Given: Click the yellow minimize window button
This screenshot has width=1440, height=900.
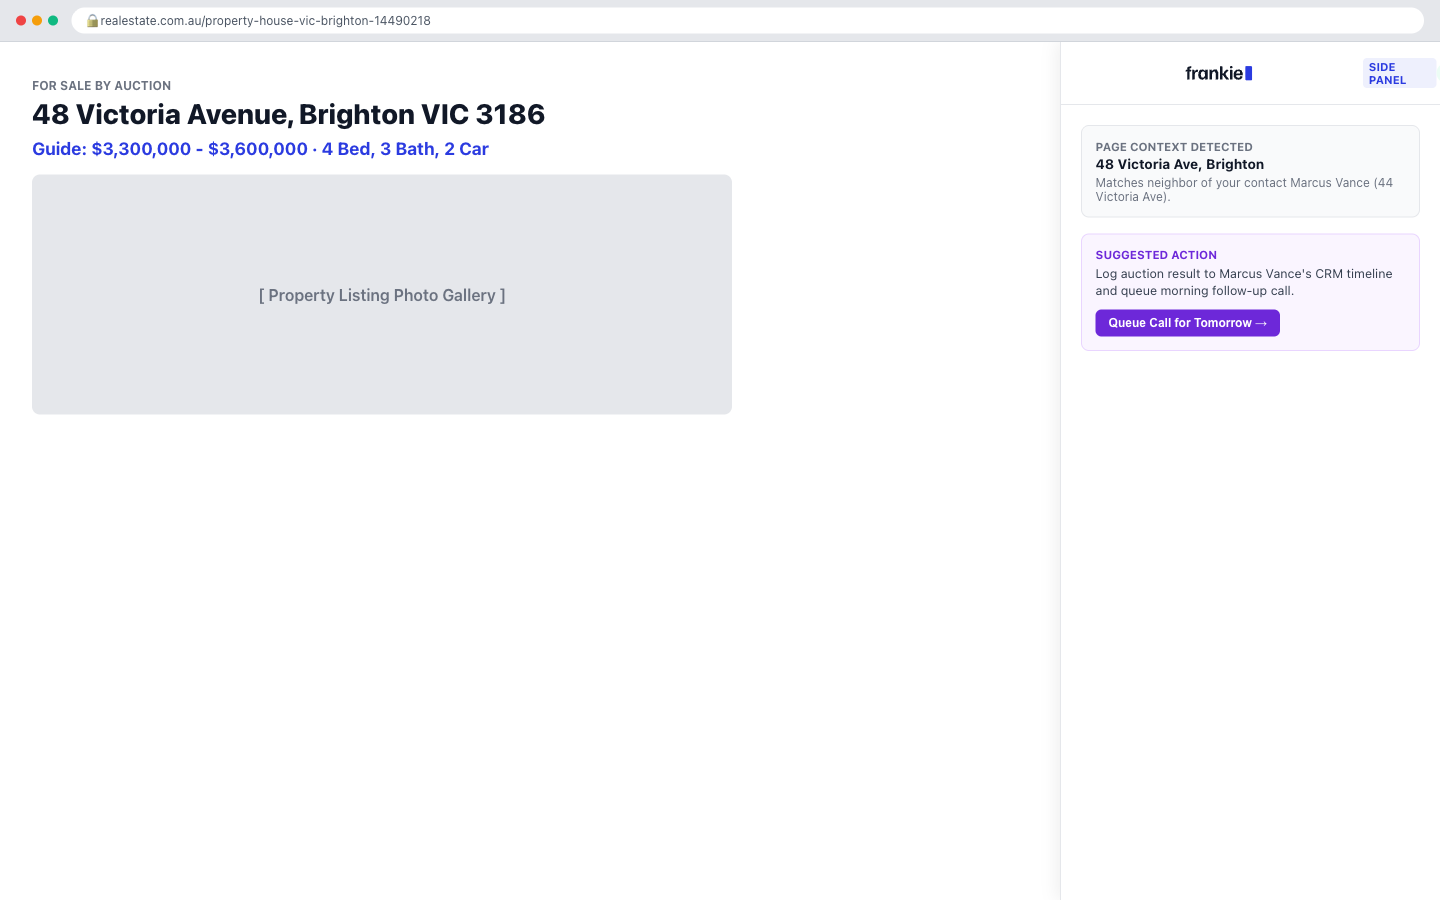Looking at the screenshot, I should (37, 20).
